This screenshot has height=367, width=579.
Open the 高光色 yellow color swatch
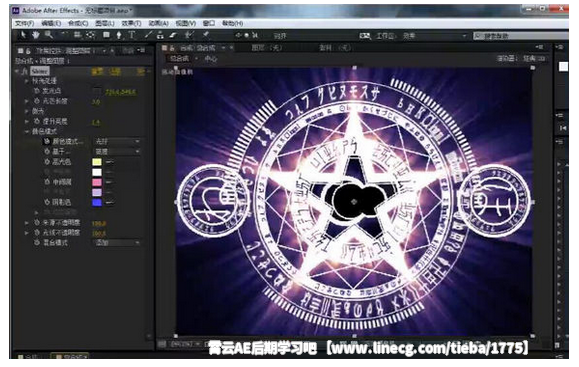point(97,162)
